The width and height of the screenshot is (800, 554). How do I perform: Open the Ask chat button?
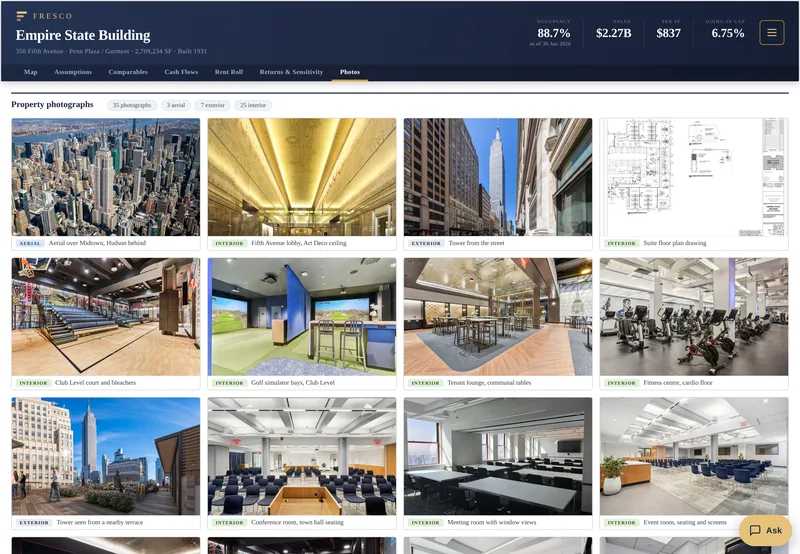[765, 530]
